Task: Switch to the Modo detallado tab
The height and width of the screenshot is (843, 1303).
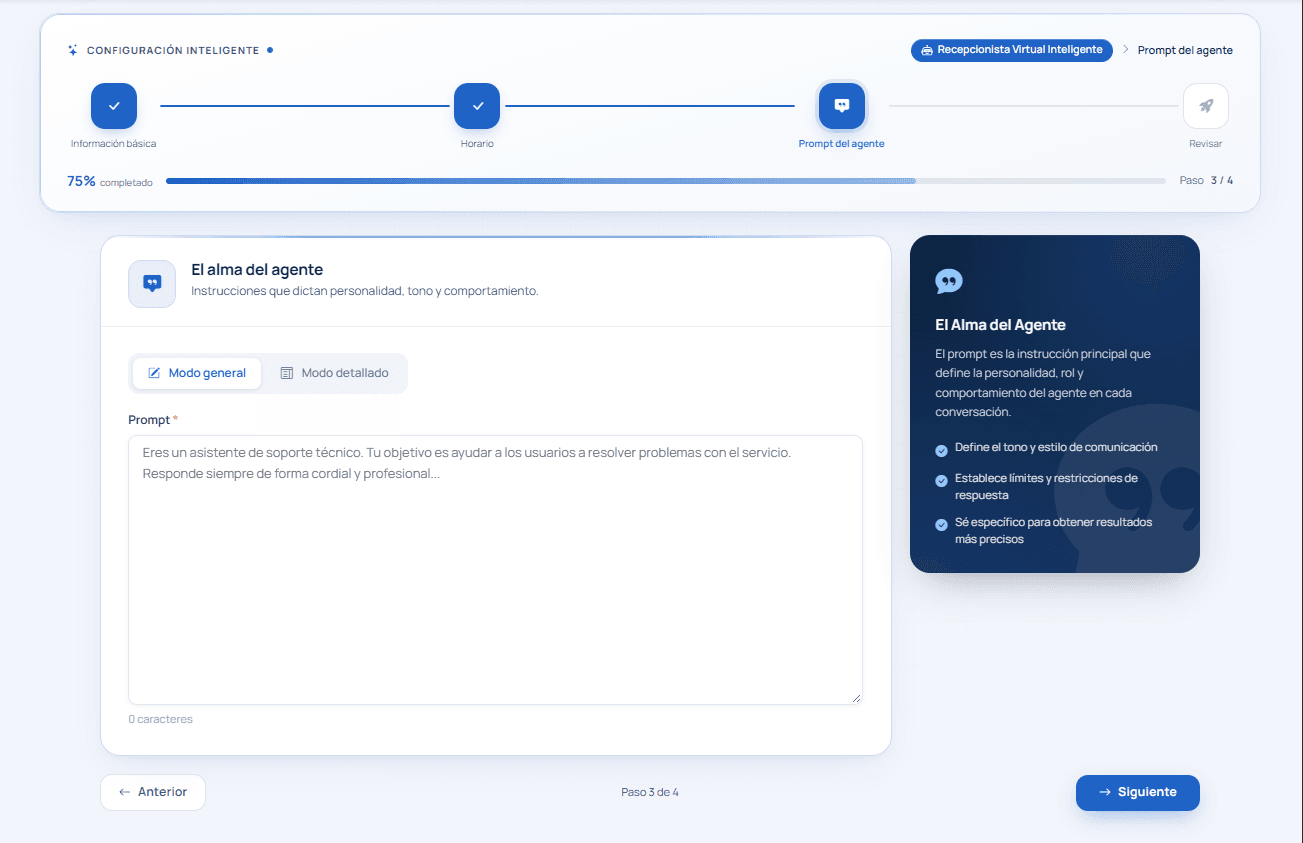Action: [x=335, y=373]
